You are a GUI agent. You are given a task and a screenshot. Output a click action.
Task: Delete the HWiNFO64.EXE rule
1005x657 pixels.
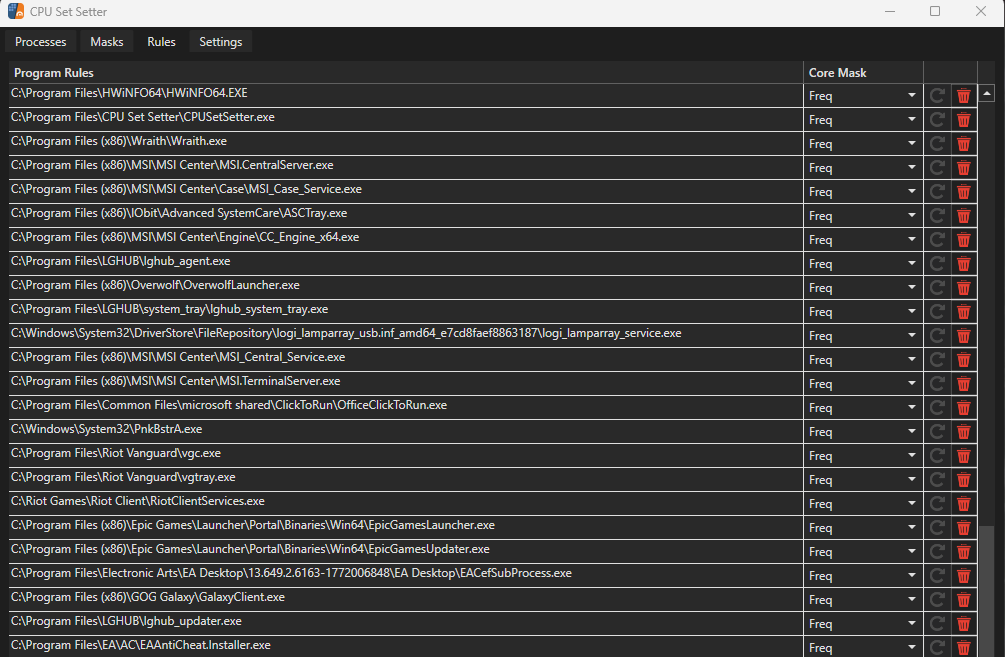(x=963, y=96)
